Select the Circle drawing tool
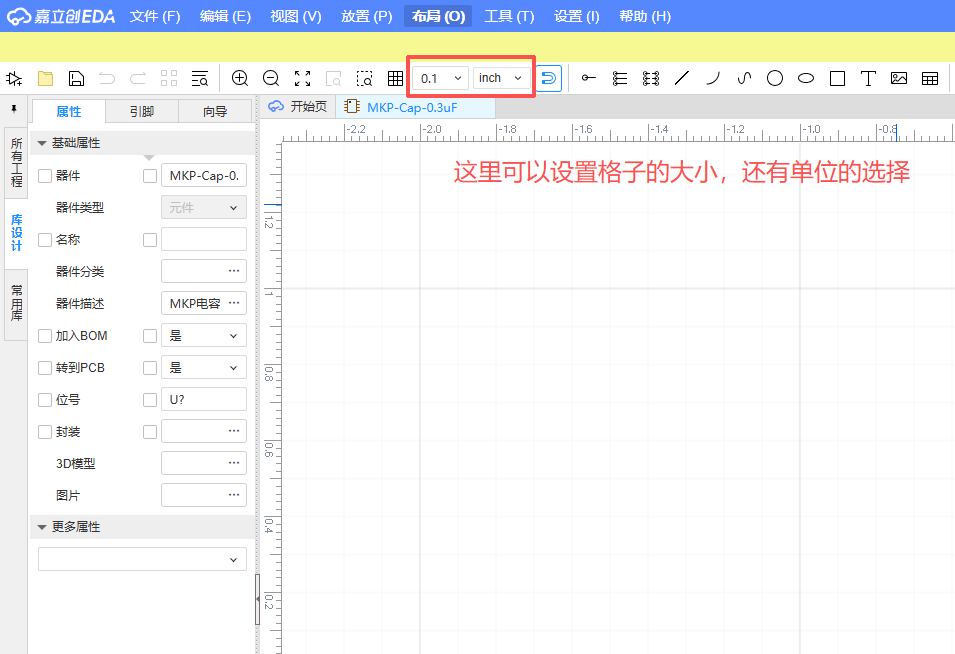The image size is (955, 654). coord(774,77)
